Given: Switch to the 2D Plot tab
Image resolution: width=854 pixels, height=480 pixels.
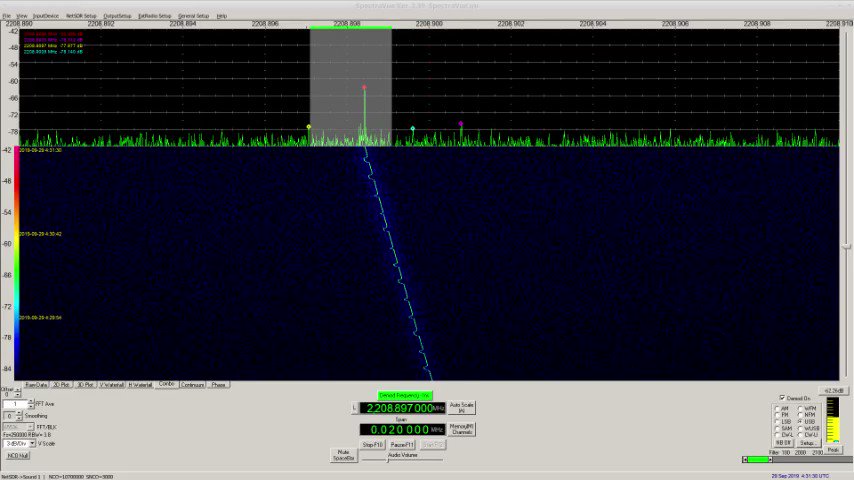Looking at the screenshot, I should 61,385.
